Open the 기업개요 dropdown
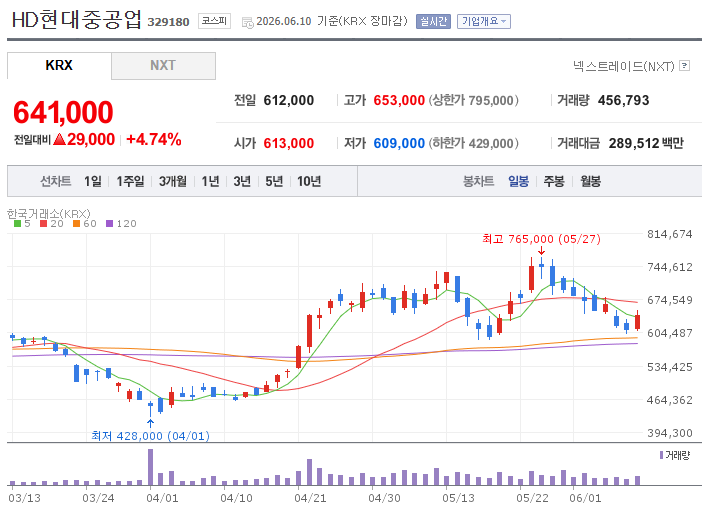Image resolution: width=702 pixels, height=509 pixels. (x=484, y=21)
